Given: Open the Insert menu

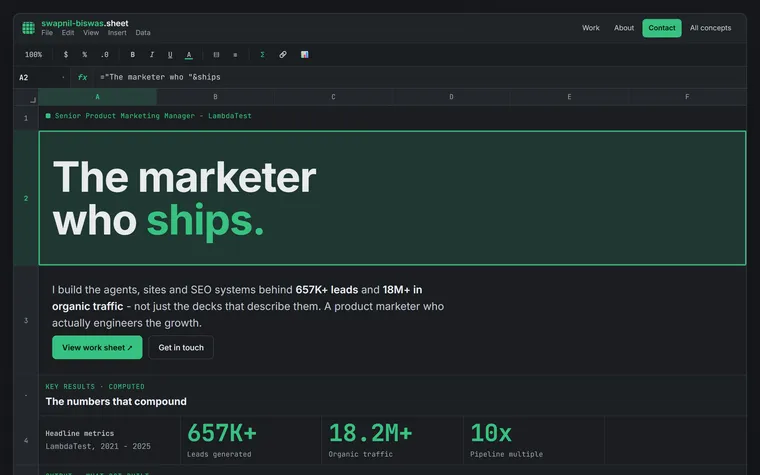Looking at the screenshot, I should coord(117,33).
